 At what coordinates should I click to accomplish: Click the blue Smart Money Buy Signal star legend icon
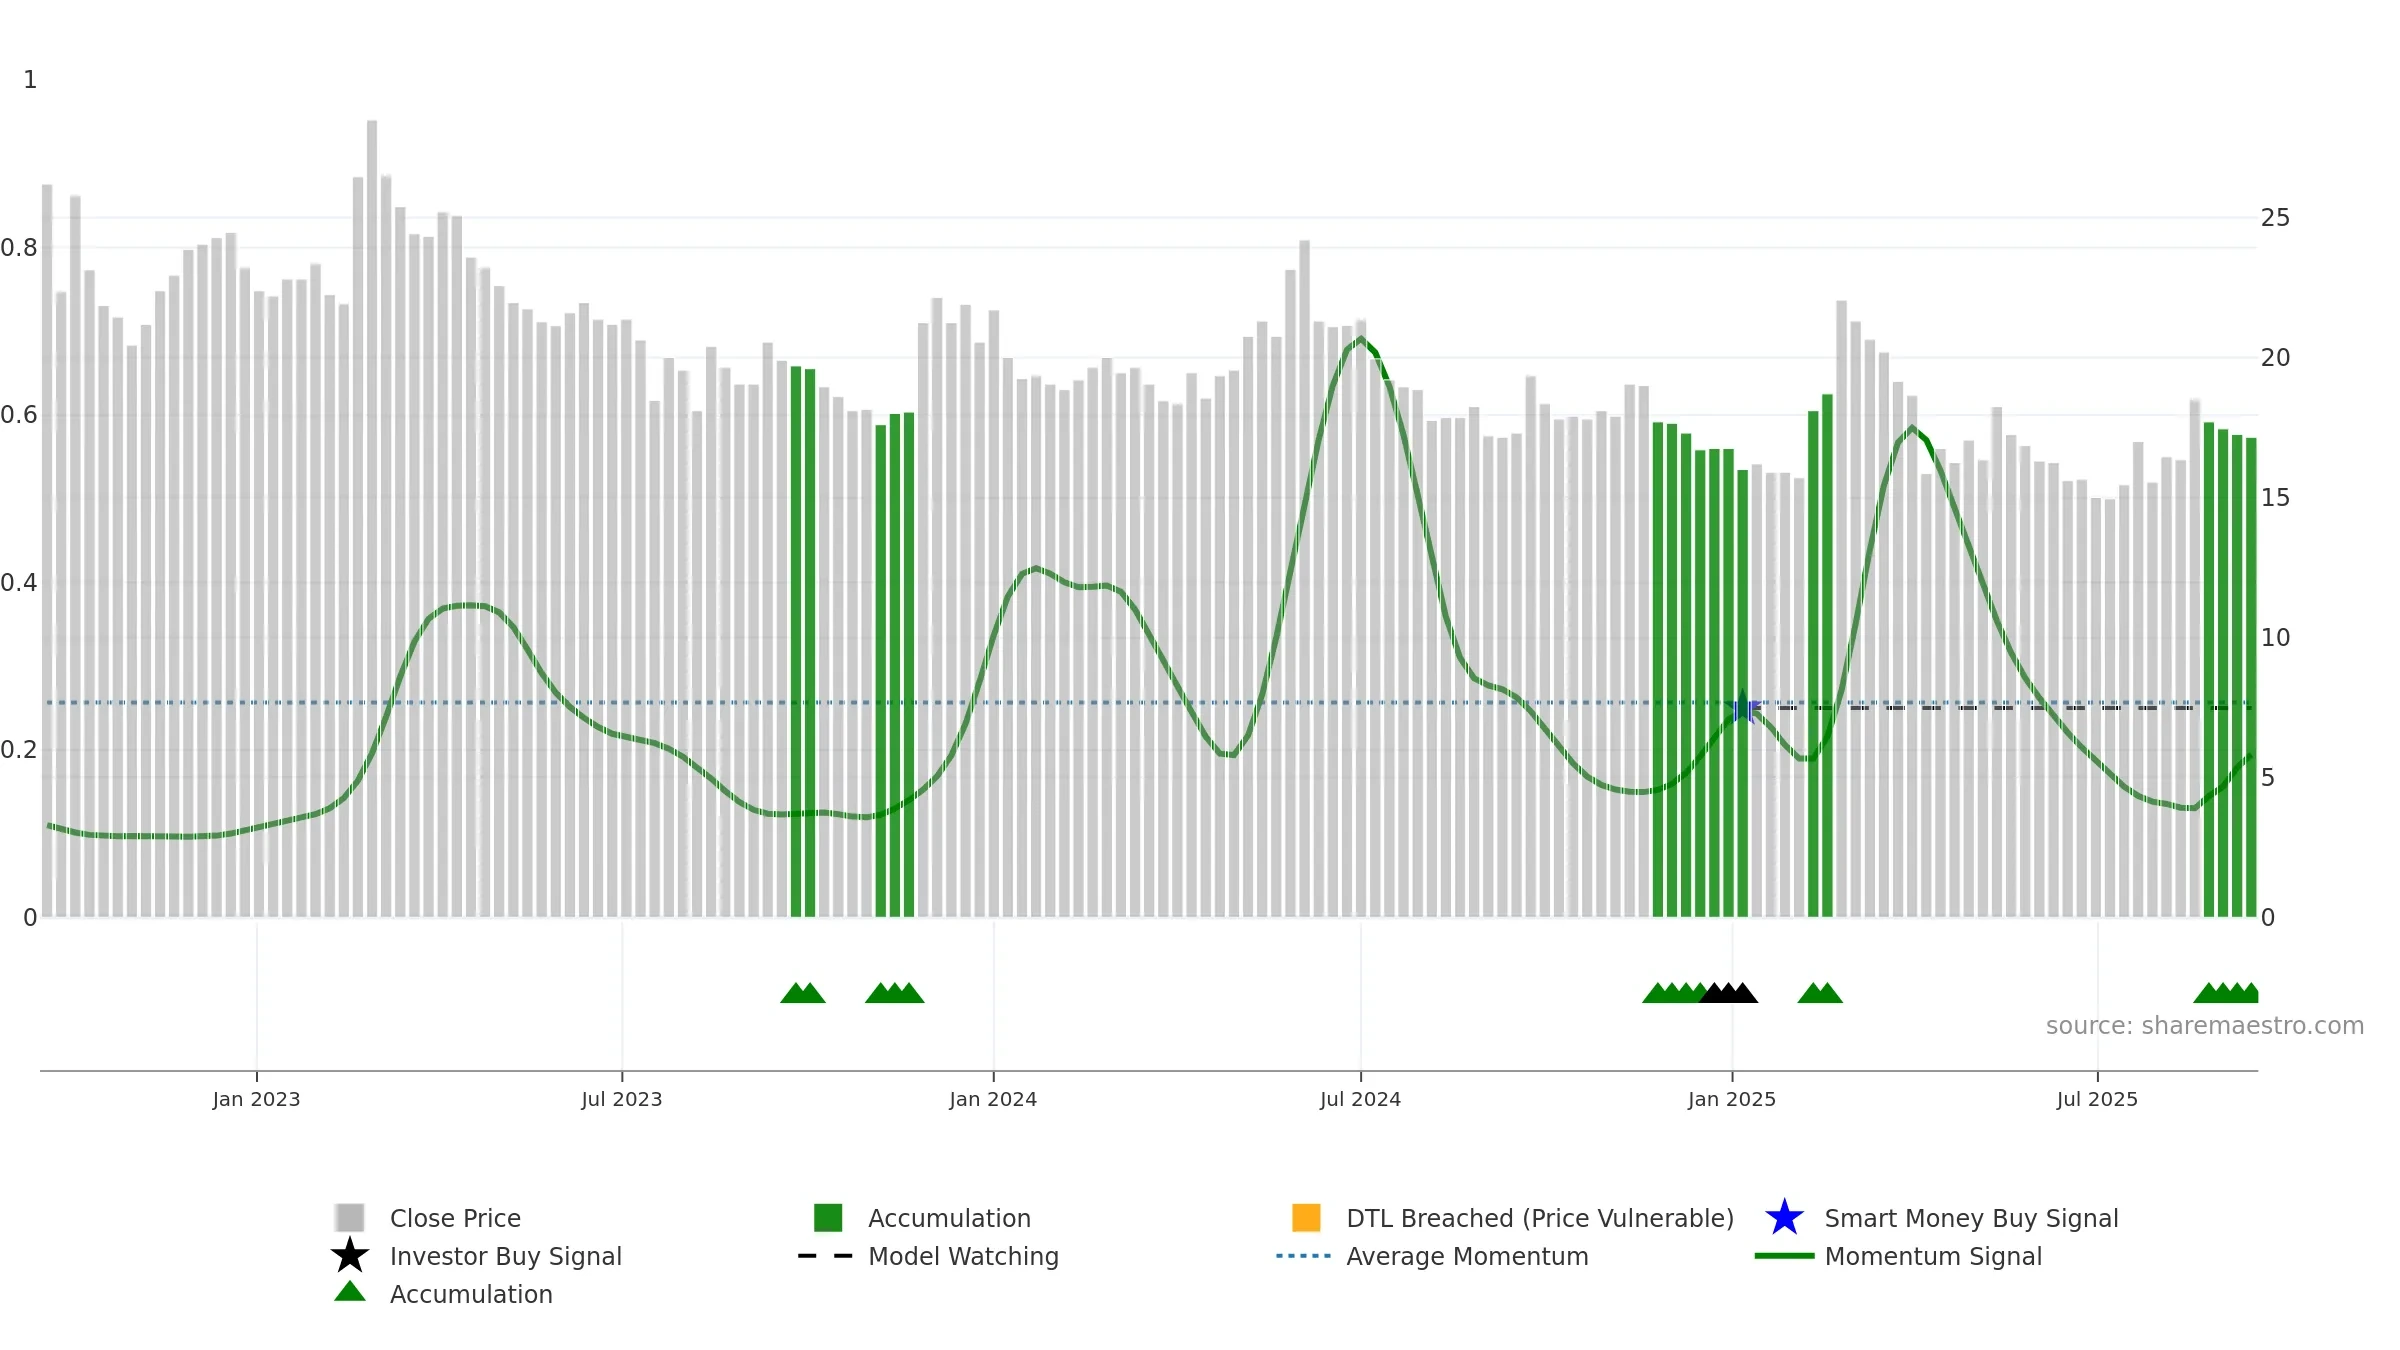coord(1784,1217)
